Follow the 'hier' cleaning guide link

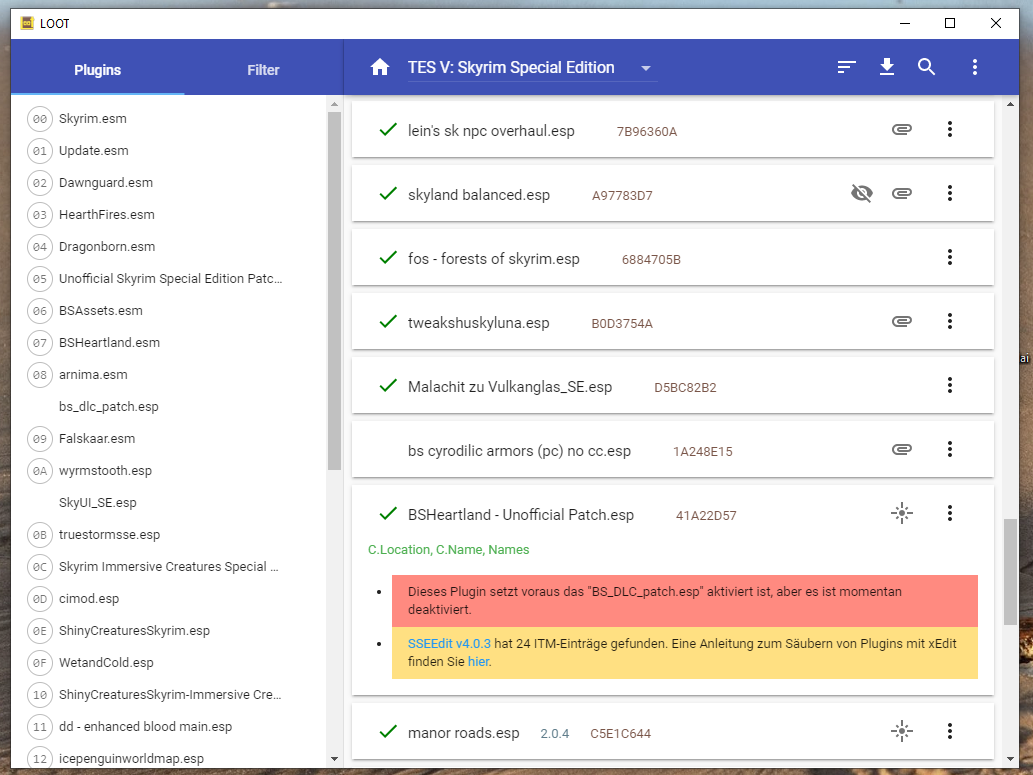coord(478,661)
